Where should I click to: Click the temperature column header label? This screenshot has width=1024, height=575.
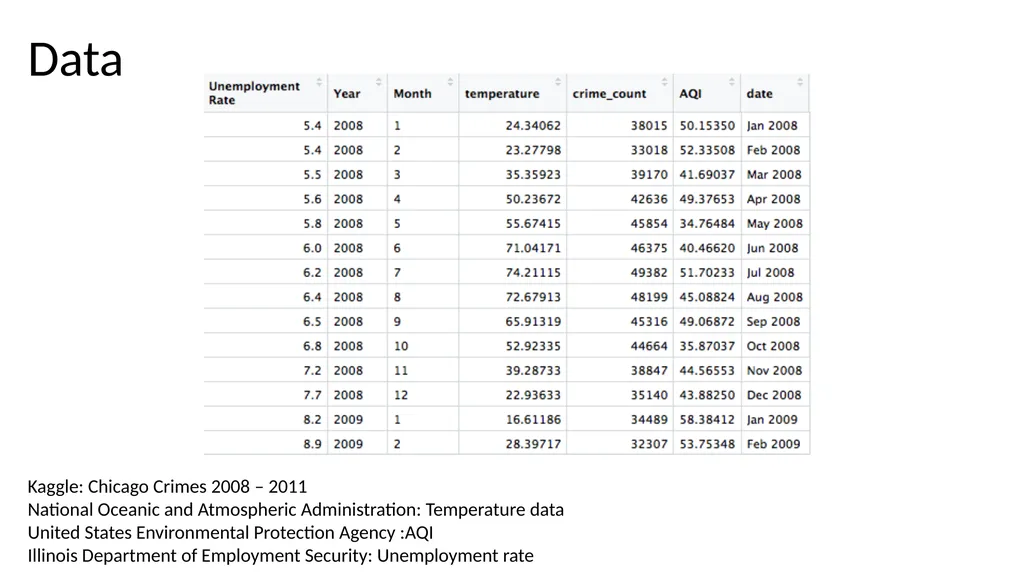point(502,93)
